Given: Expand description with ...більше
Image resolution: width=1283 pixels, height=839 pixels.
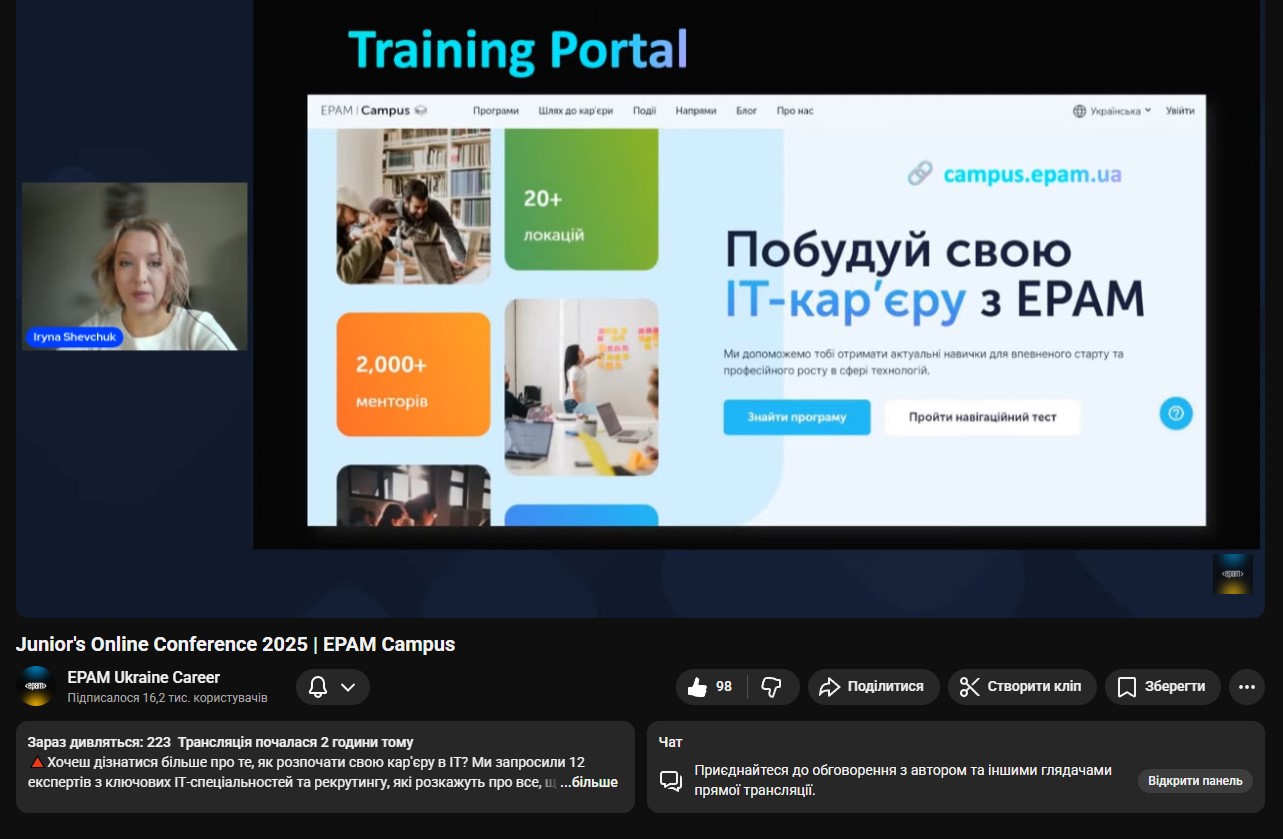Looking at the screenshot, I should click(588, 782).
